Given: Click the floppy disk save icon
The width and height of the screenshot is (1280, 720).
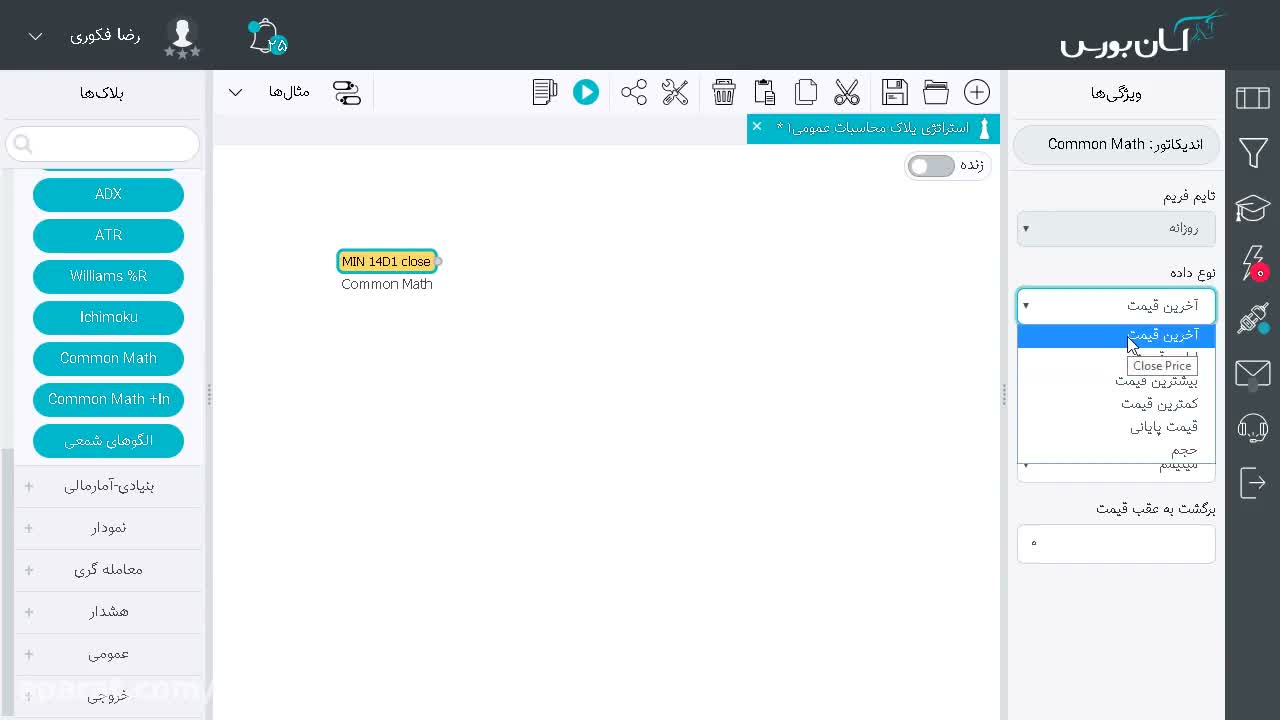Looking at the screenshot, I should [x=895, y=93].
